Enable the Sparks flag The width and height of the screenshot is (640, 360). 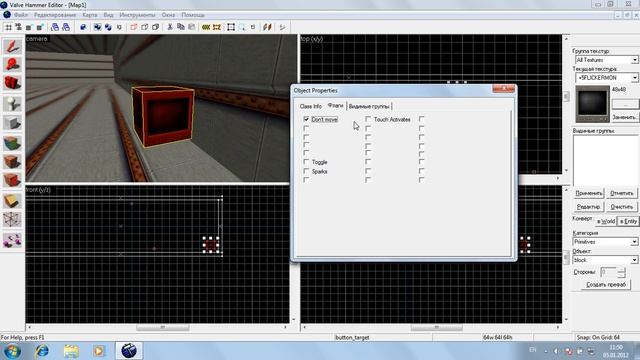[307, 171]
